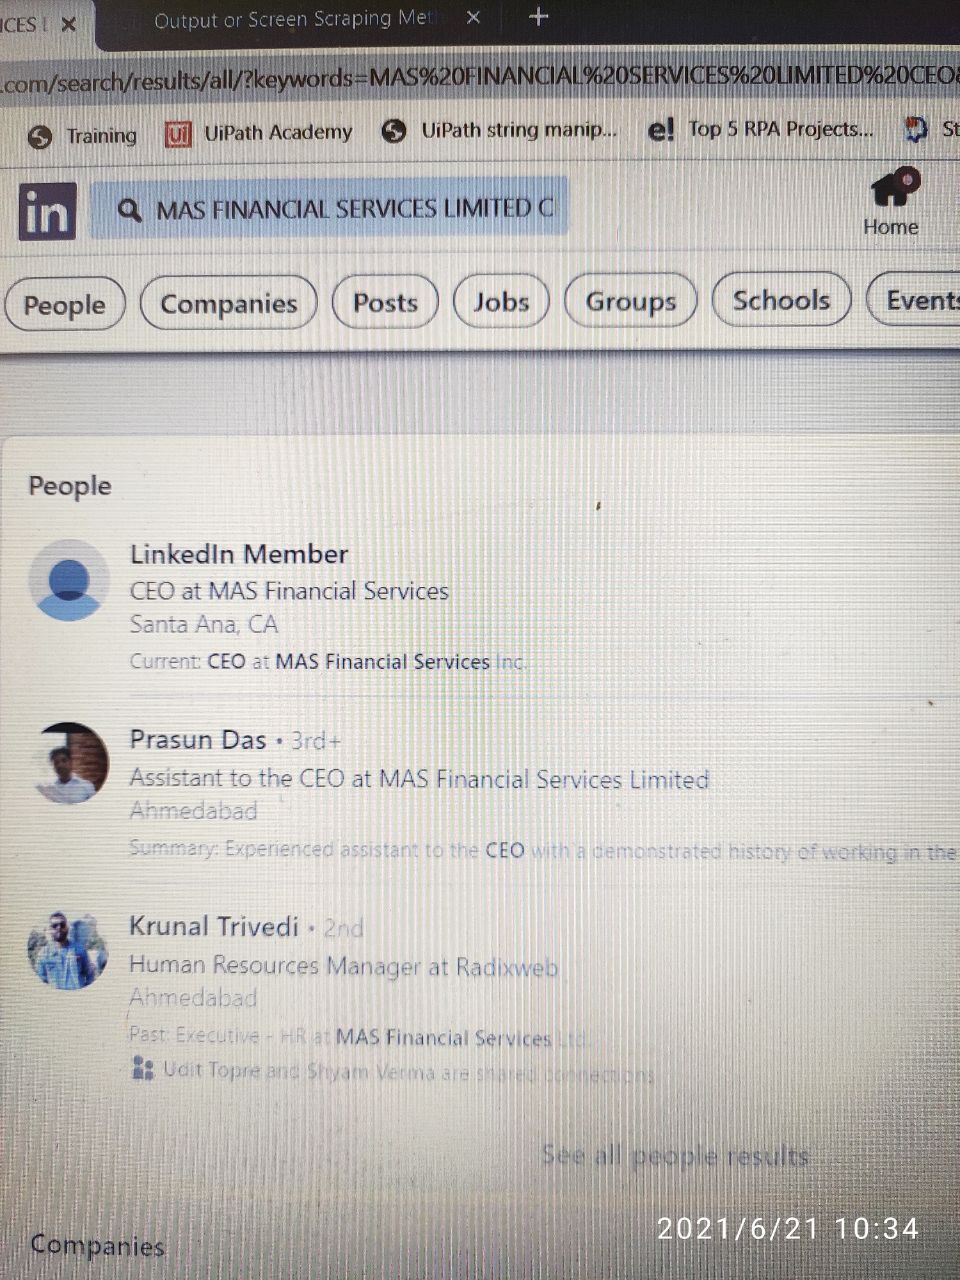The width and height of the screenshot is (960, 1280).
Task: Open the LinkedIn logo home icon
Action: [x=47, y=212]
